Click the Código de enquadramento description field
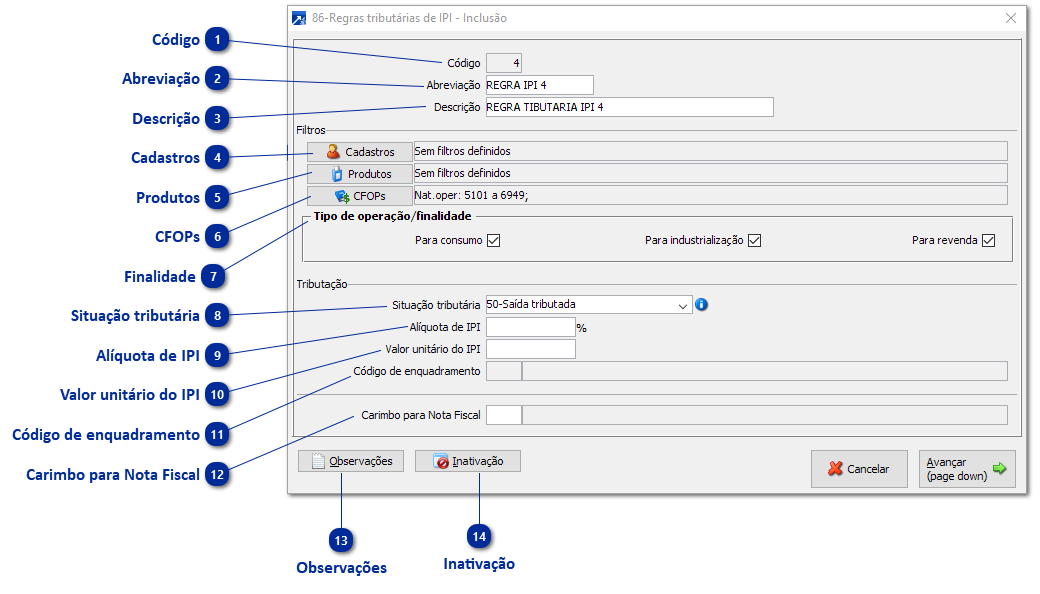 pyautogui.click(x=765, y=371)
